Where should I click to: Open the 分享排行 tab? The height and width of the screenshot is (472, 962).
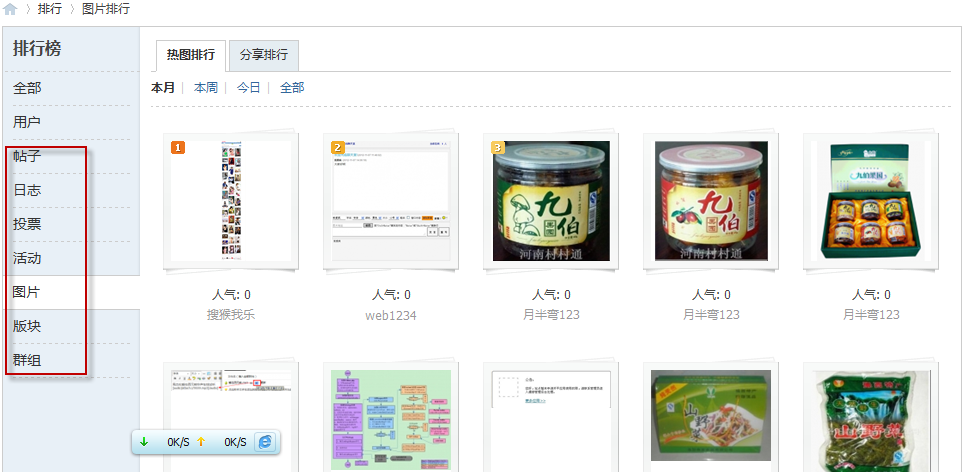(264, 55)
